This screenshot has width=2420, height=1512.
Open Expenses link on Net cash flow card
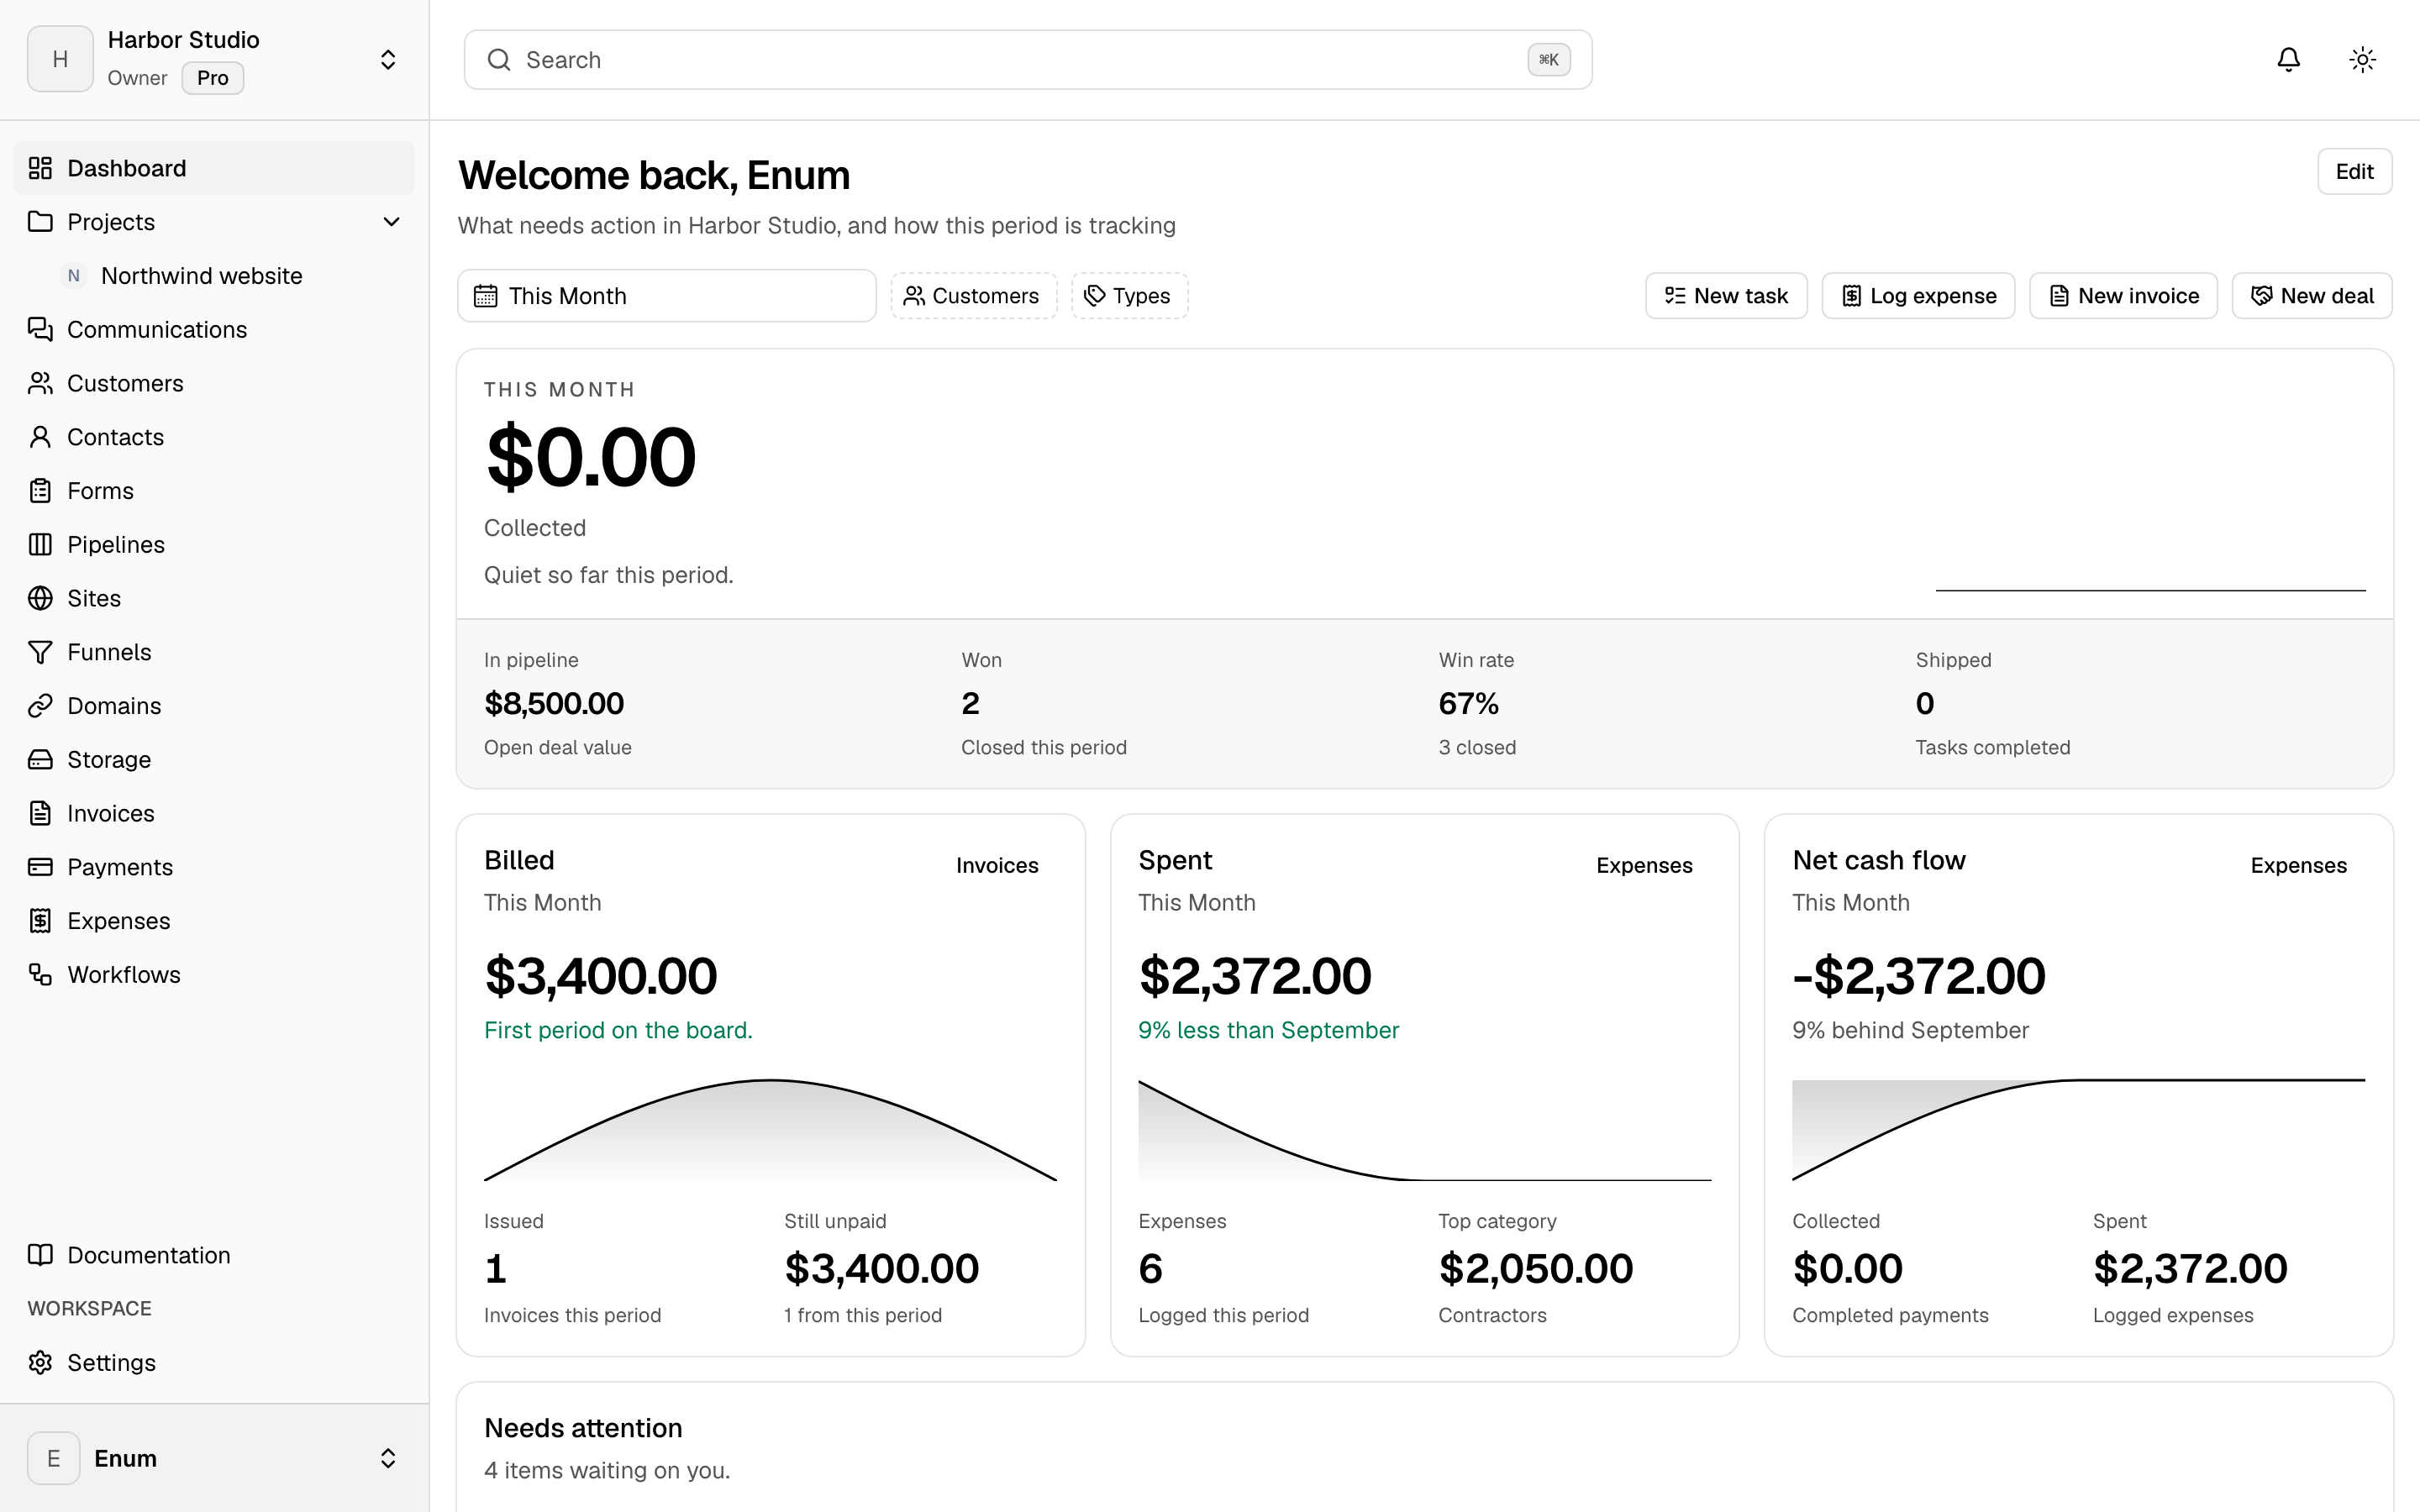(2298, 865)
